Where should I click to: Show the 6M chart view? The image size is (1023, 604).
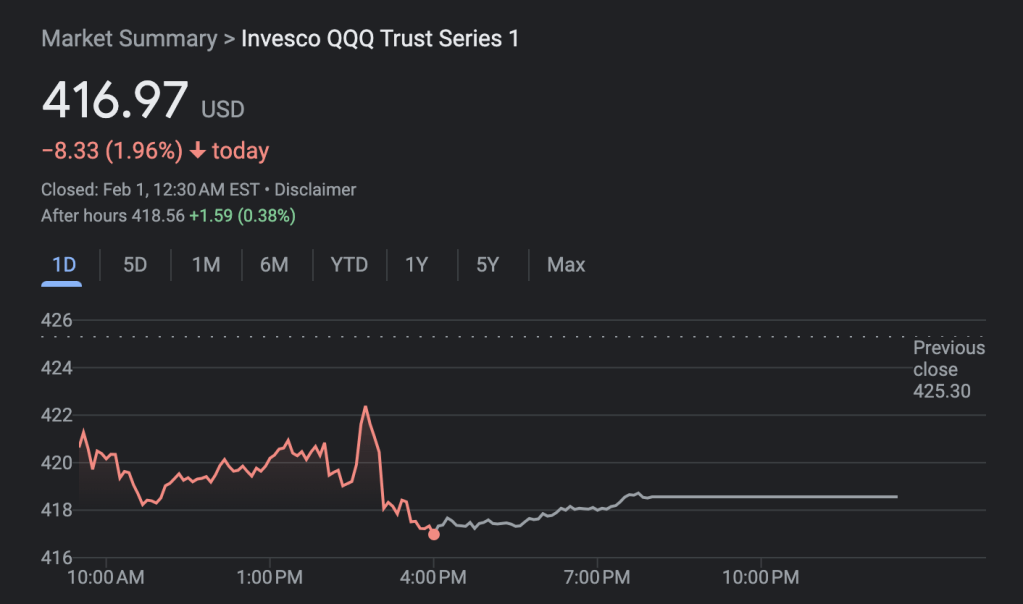[274, 265]
